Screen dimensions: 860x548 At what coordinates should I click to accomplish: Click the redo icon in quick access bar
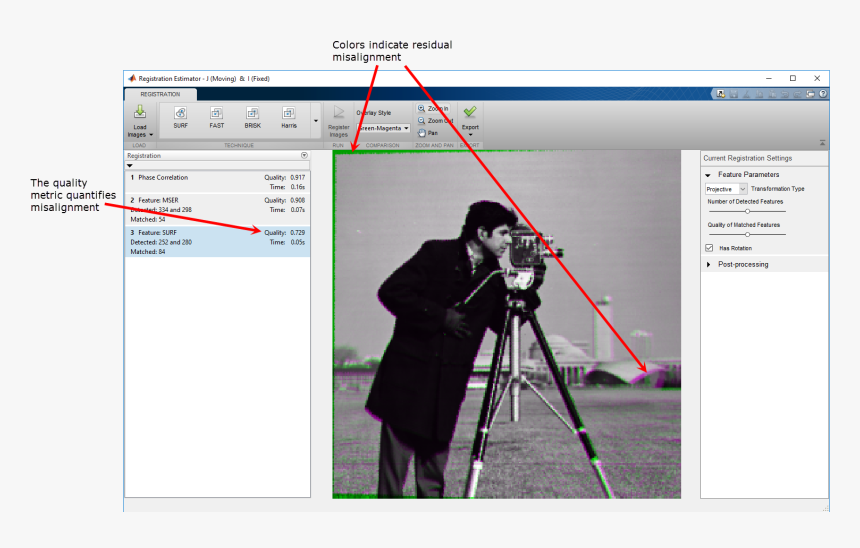pyautogui.click(x=797, y=94)
